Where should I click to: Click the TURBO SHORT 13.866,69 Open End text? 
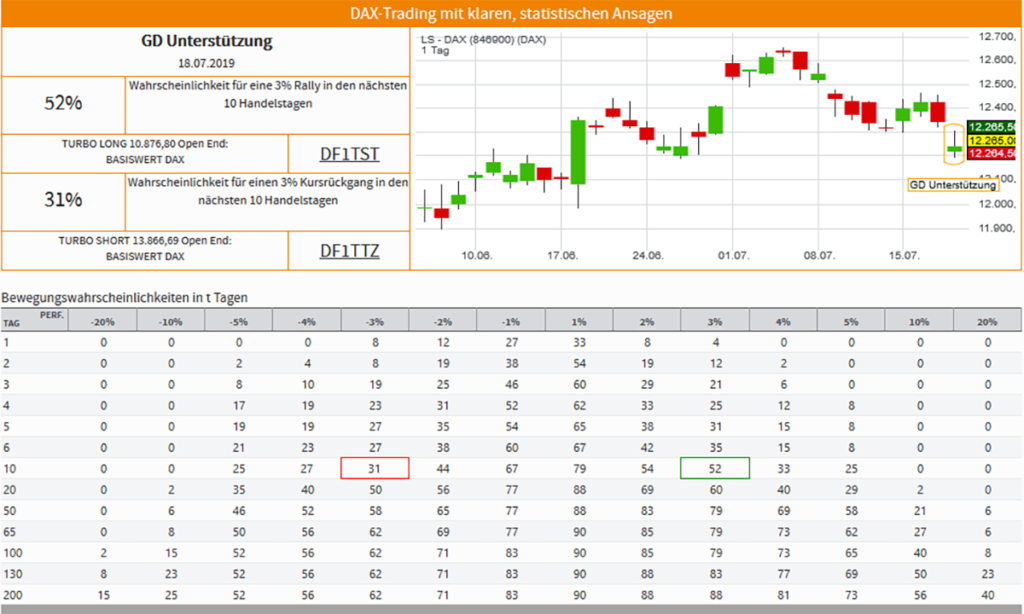(x=145, y=240)
